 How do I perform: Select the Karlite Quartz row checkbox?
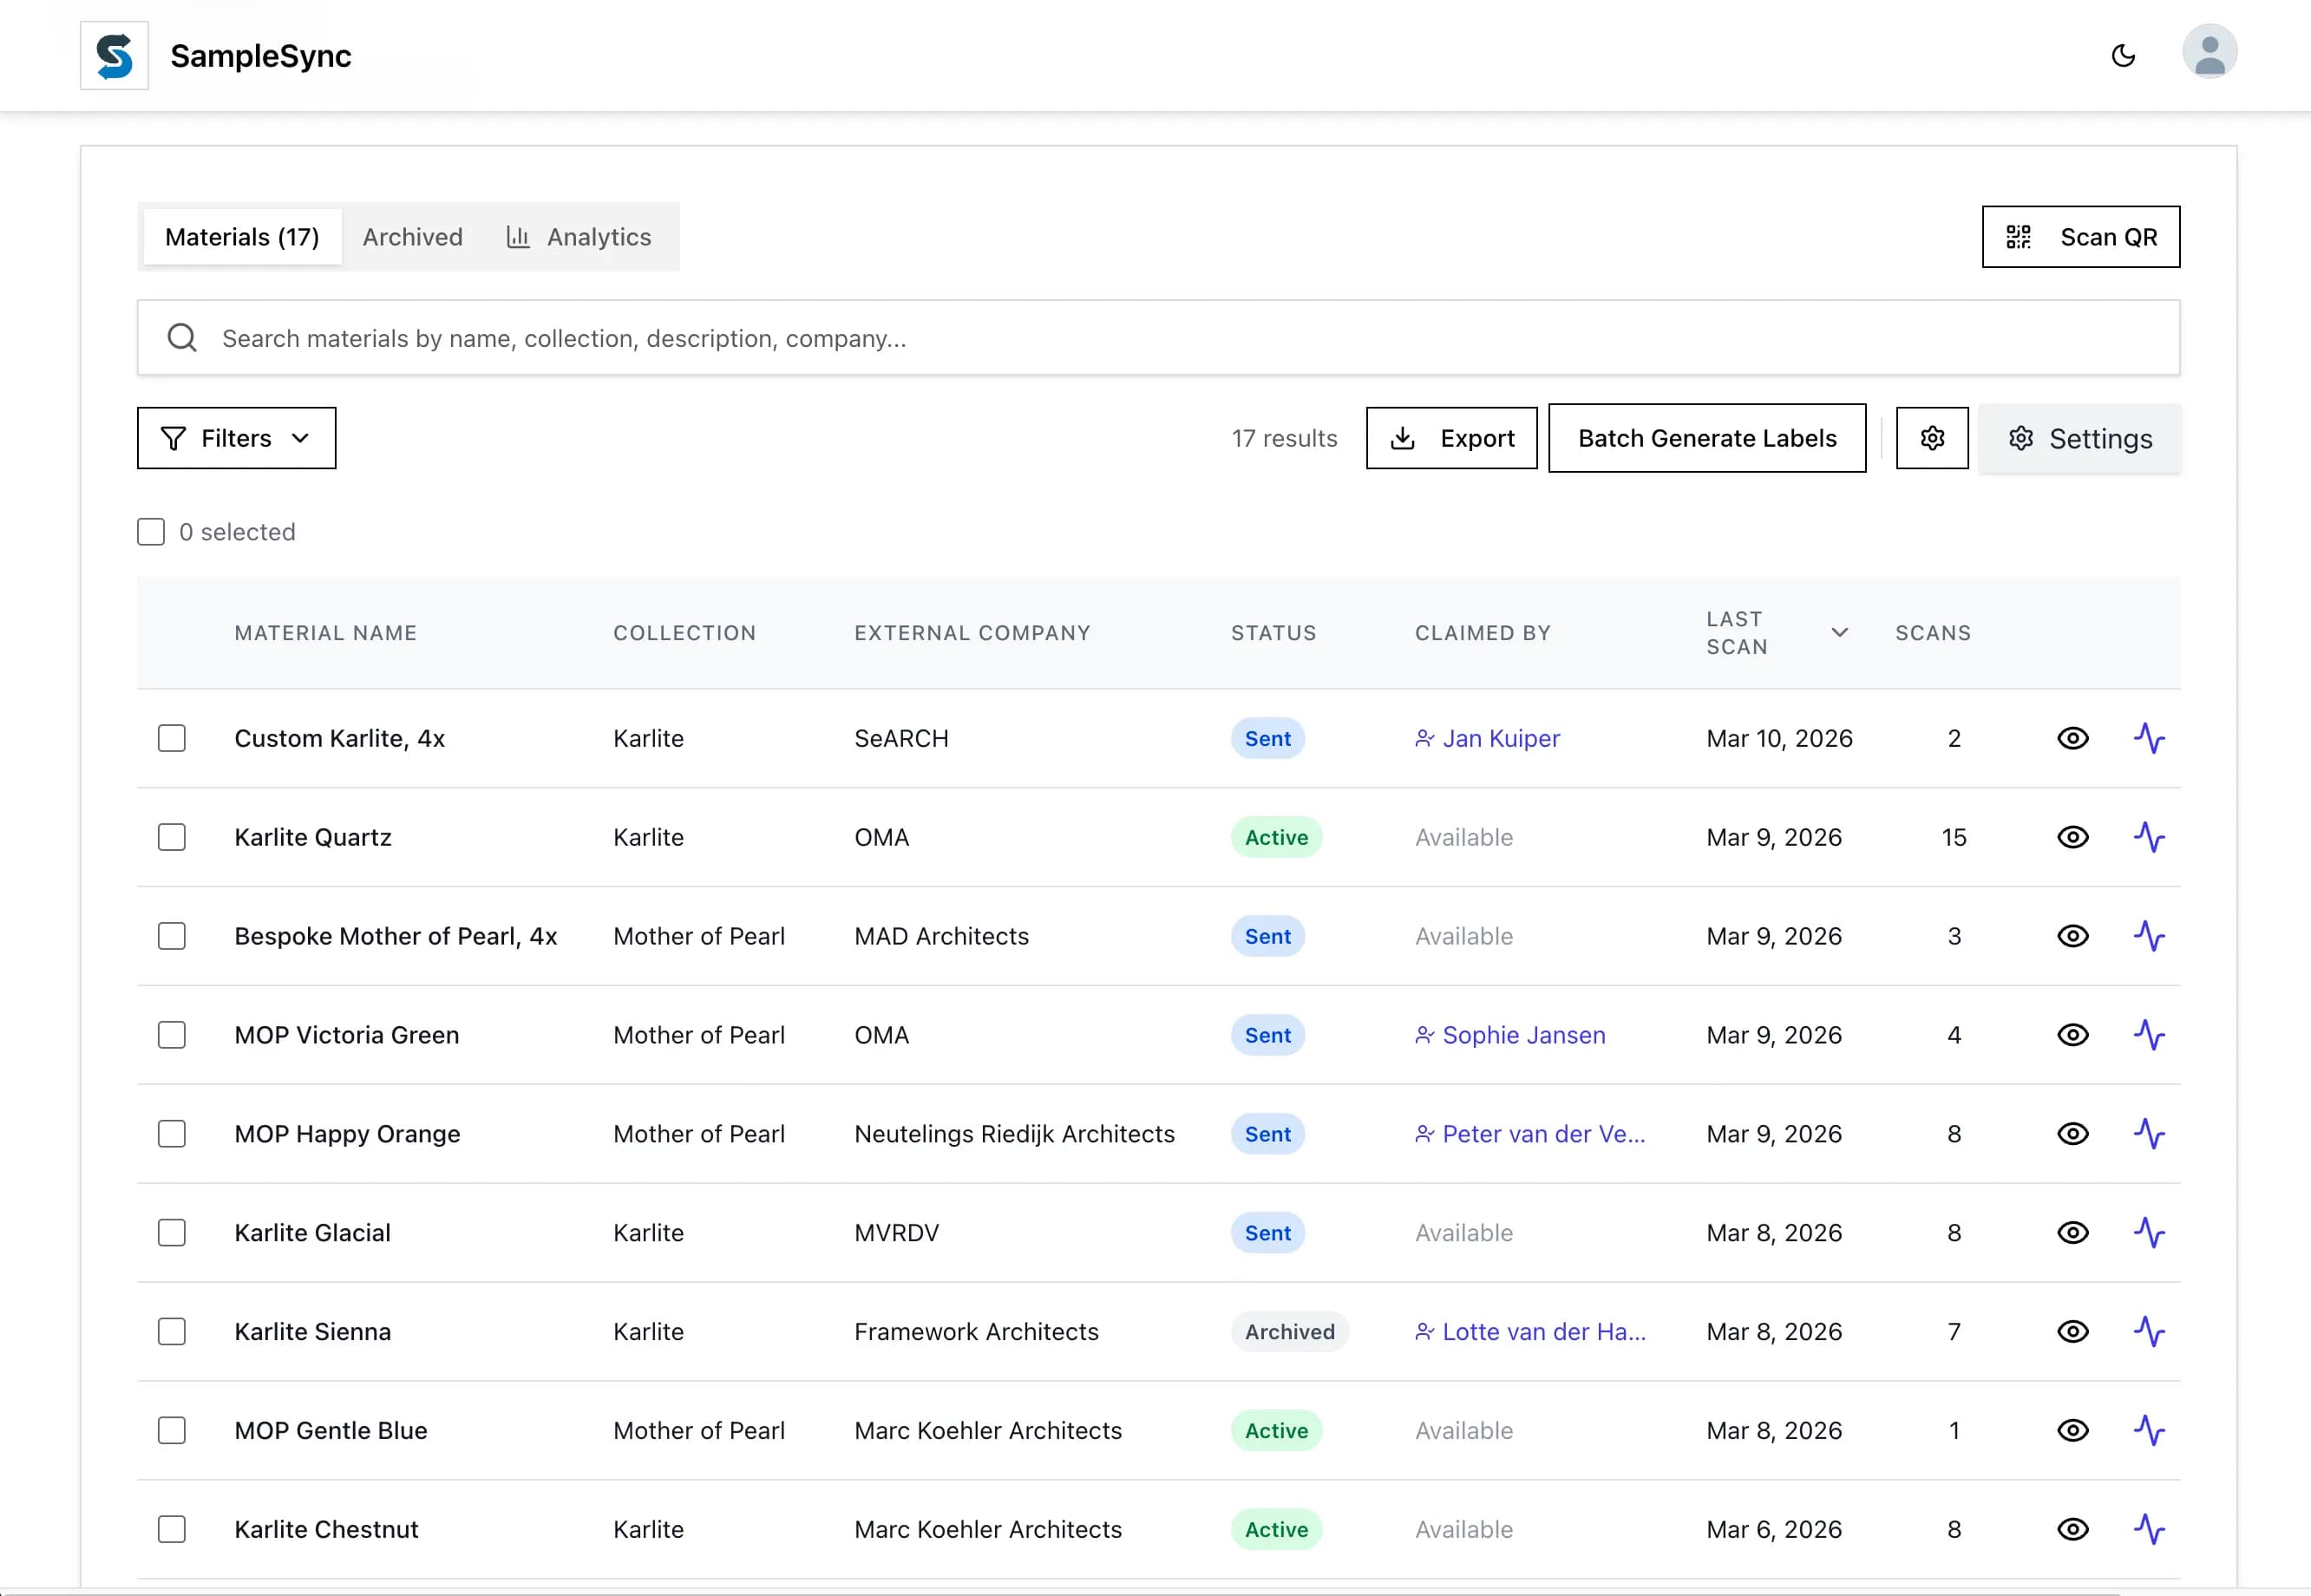[x=171, y=837]
